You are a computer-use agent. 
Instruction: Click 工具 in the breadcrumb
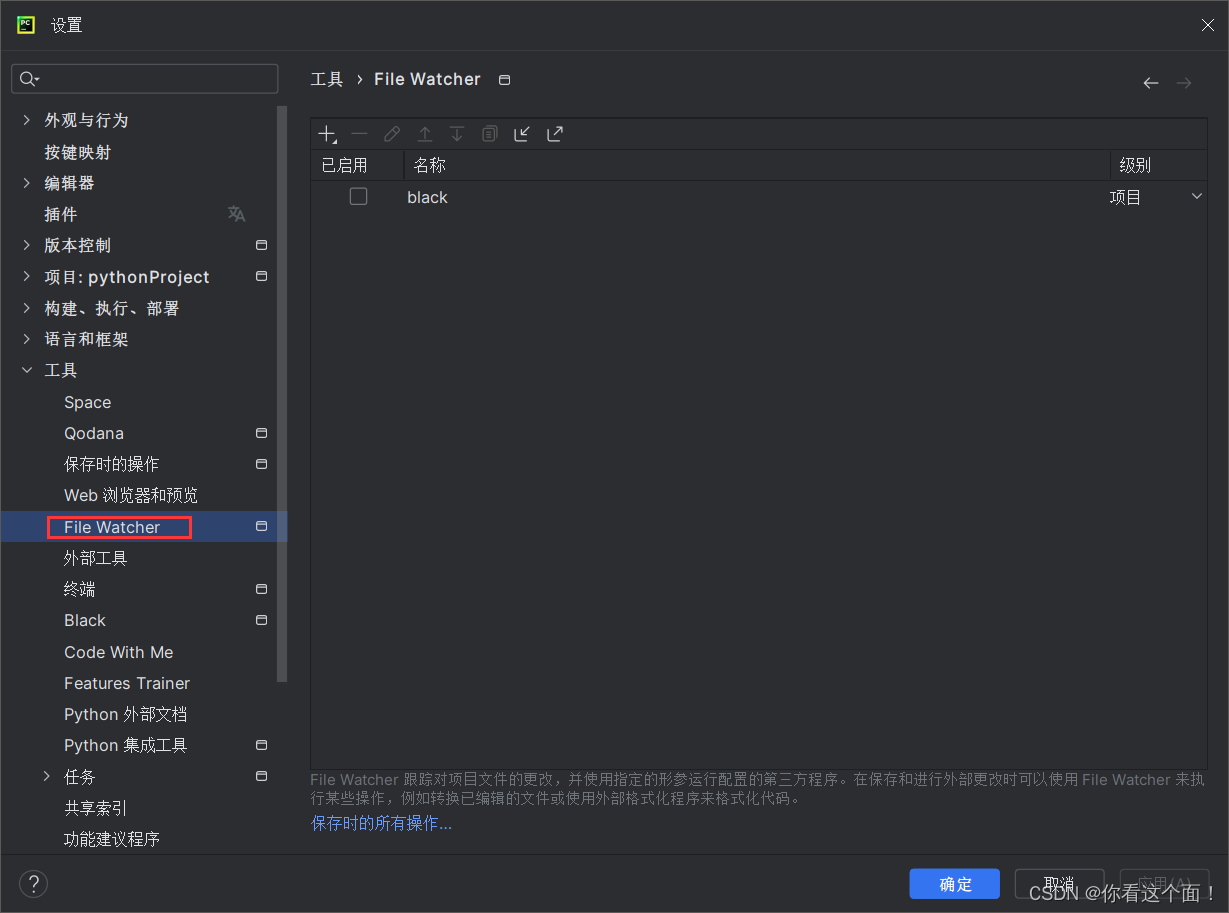(x=327, y=79)
